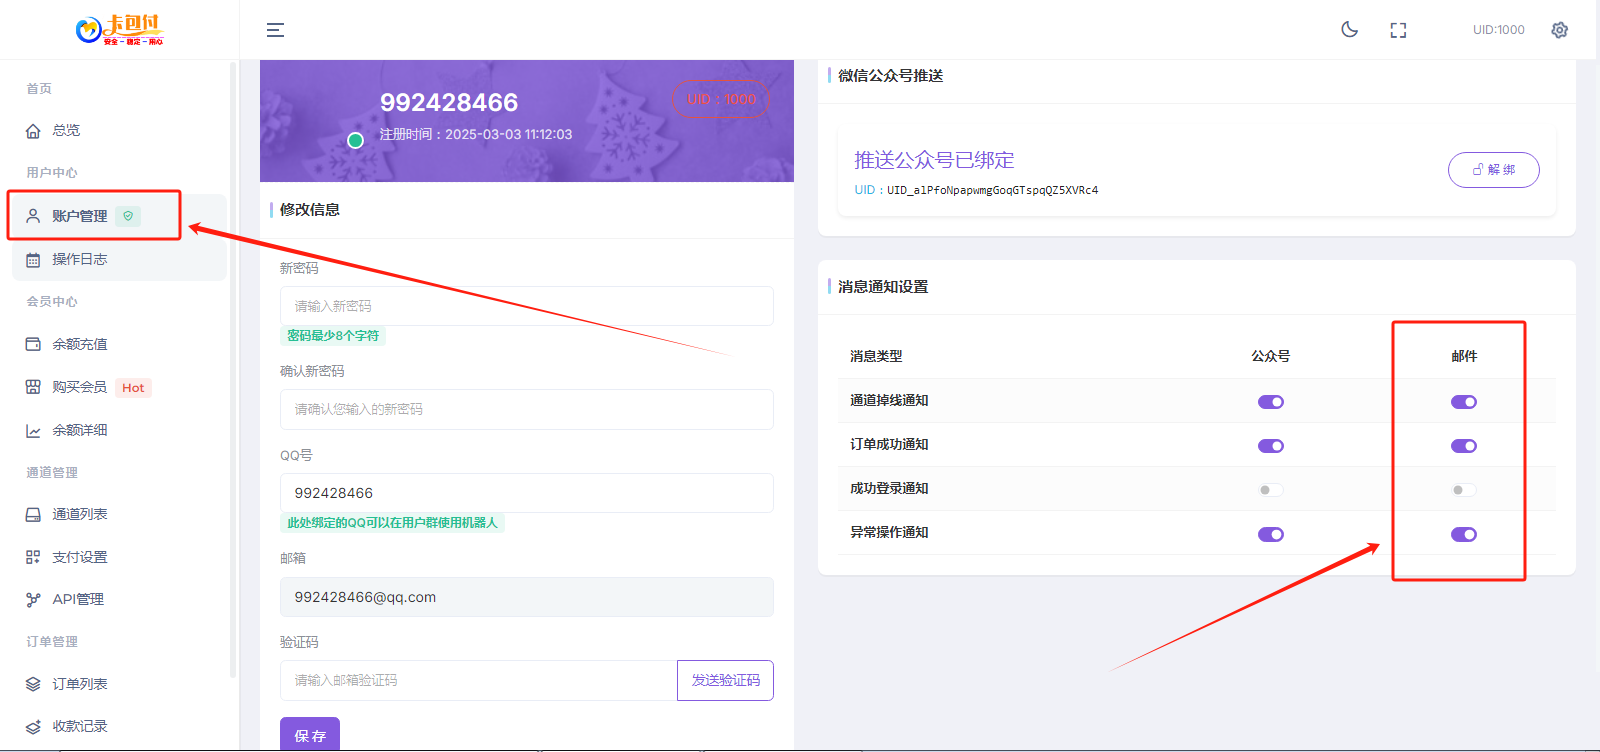Click the store icon beside 购买会员
Screen dimensions: 1600x752
[x=33, y=387]
